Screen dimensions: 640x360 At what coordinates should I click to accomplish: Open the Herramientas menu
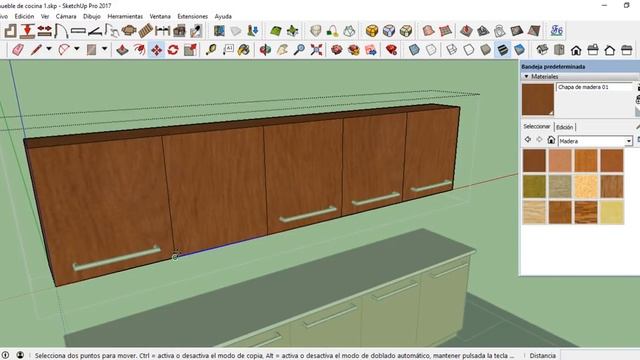click(125, 16)
